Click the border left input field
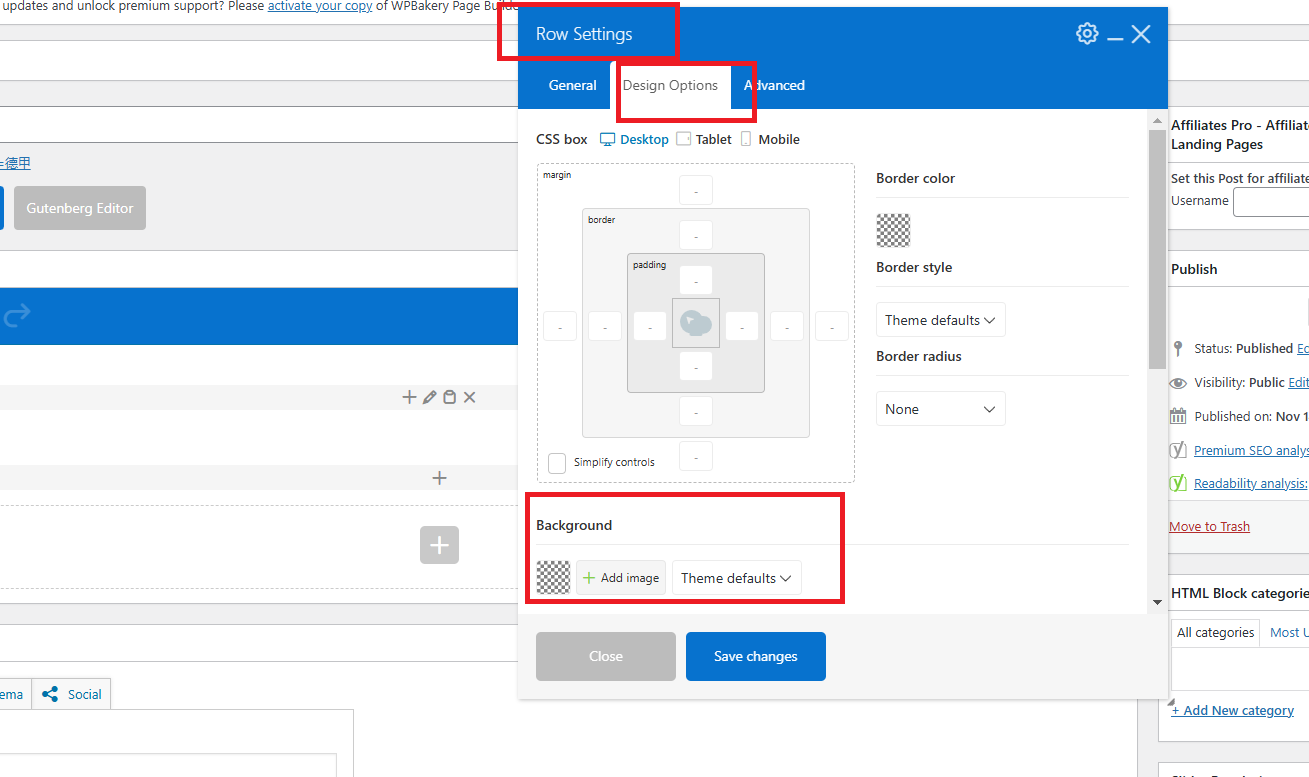Viewport: 1309px width, 777px height. 605,326
